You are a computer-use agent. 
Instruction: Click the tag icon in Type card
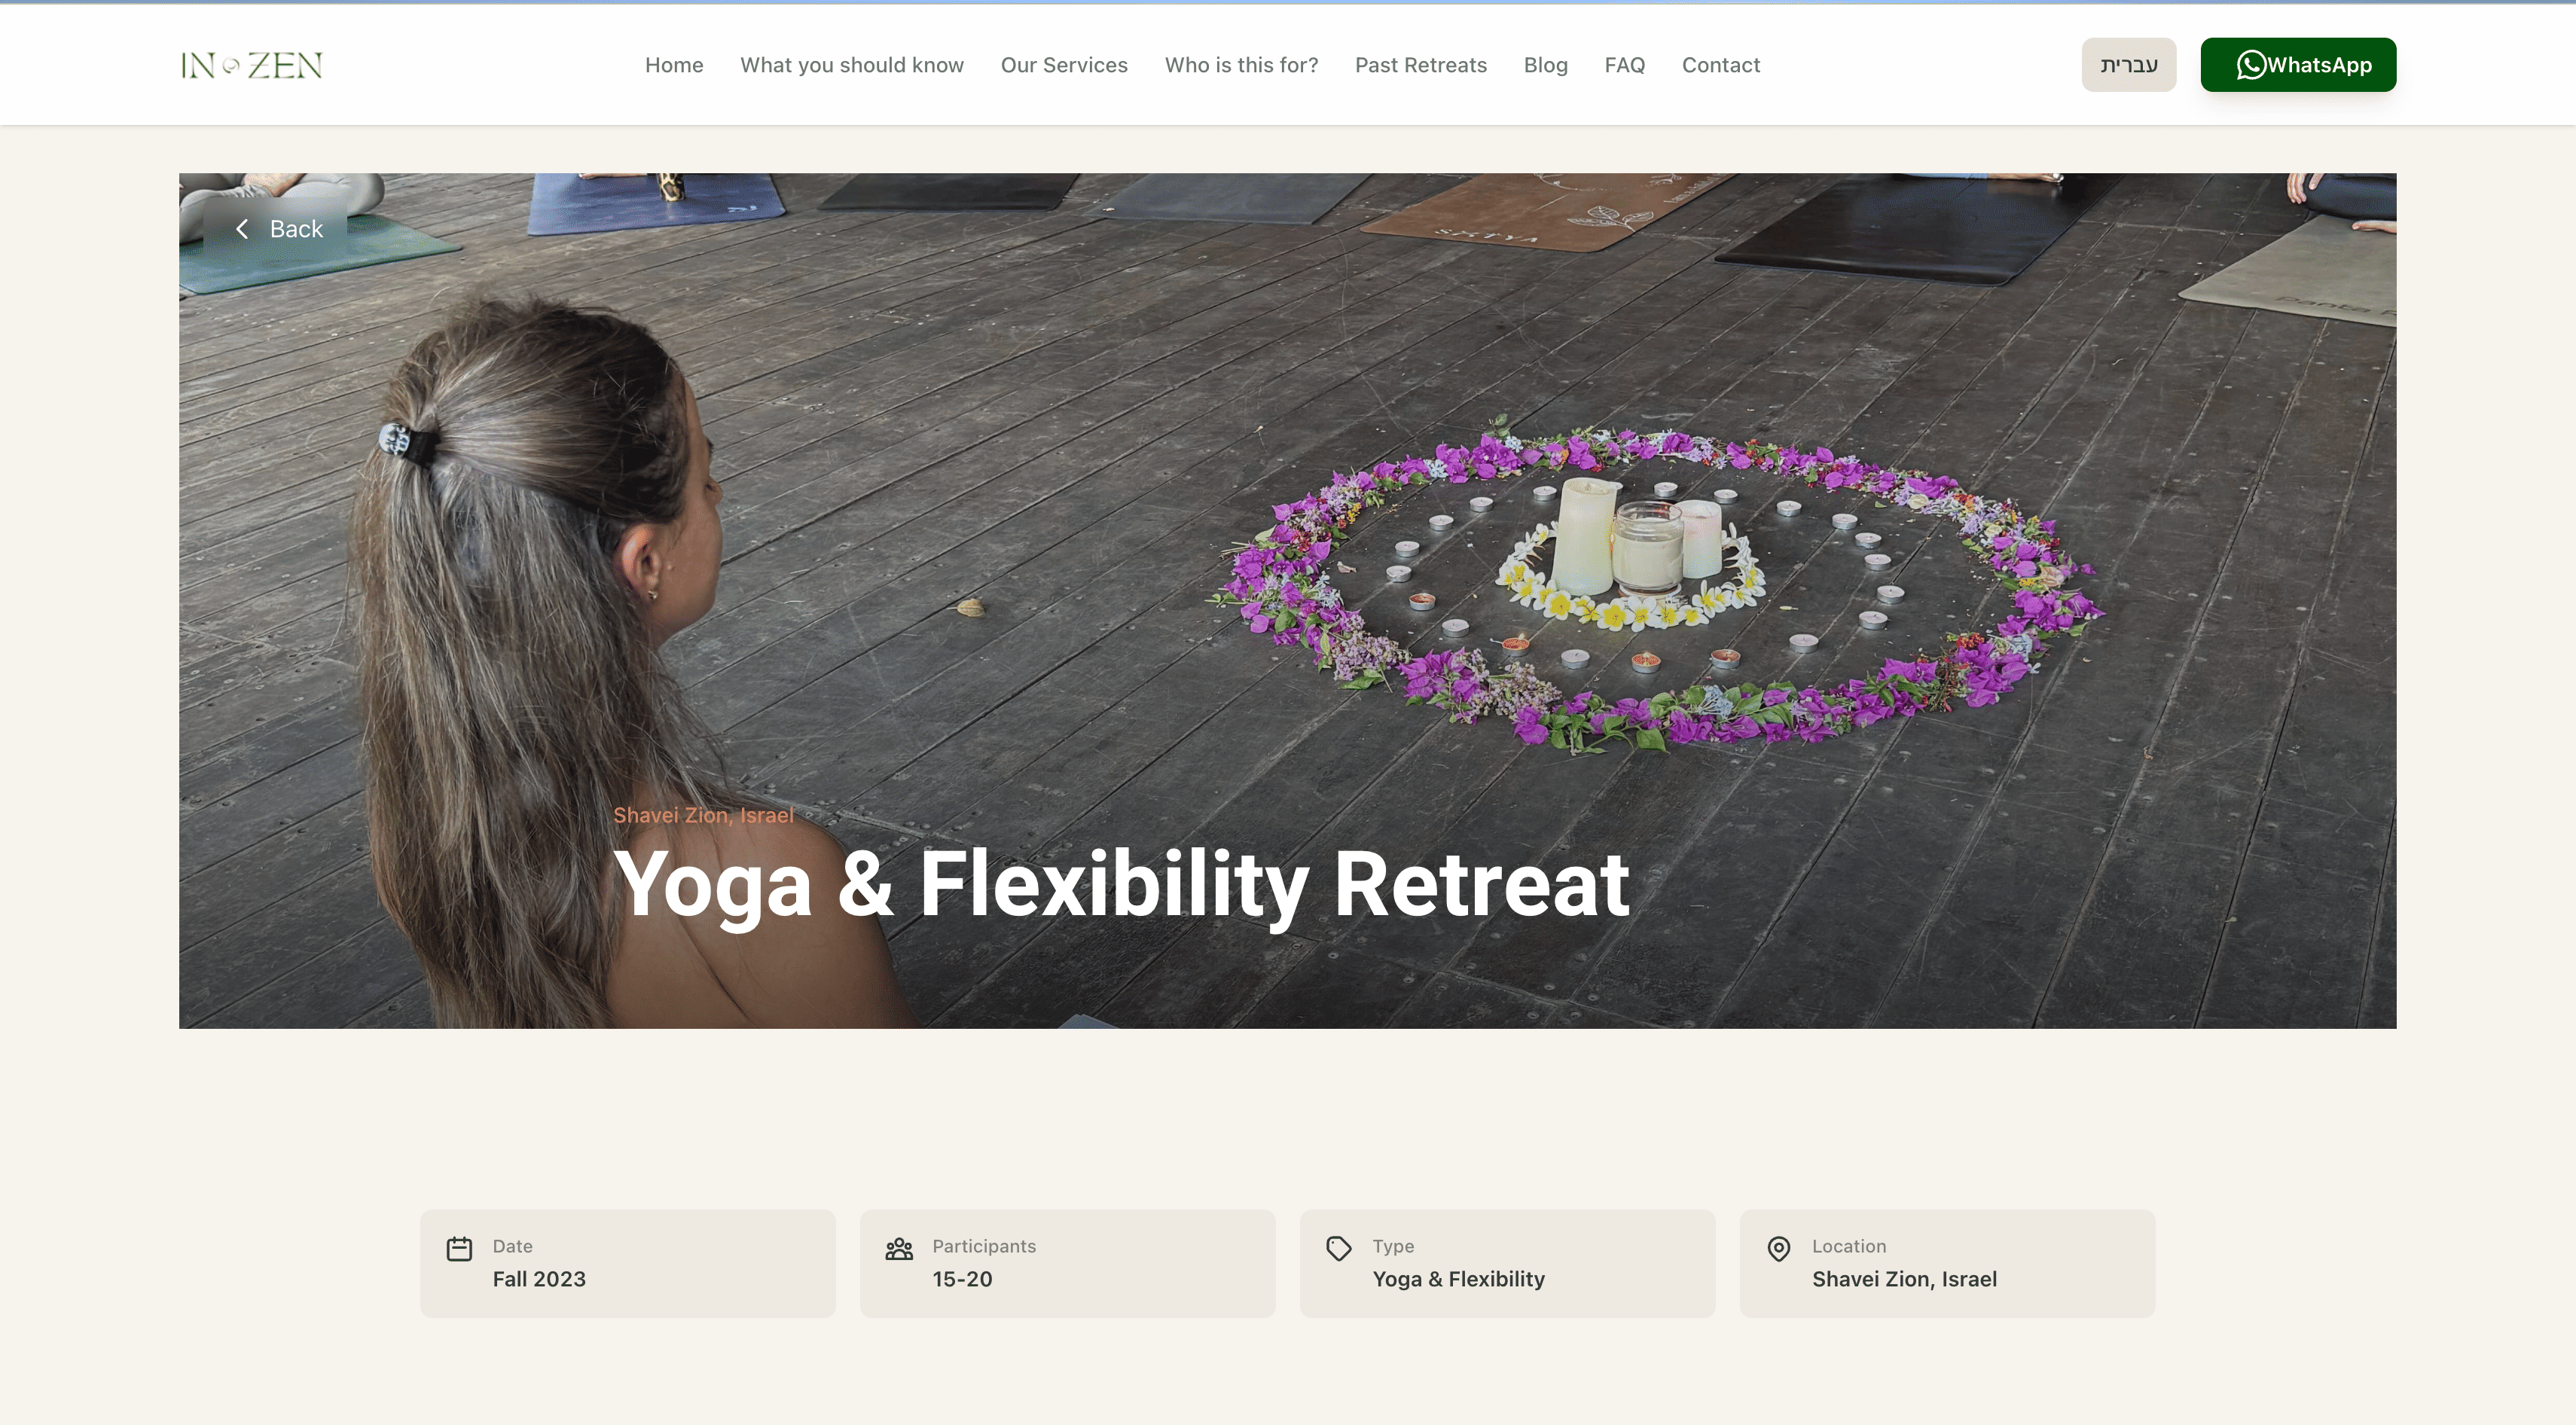(x=1339, y=1248)
